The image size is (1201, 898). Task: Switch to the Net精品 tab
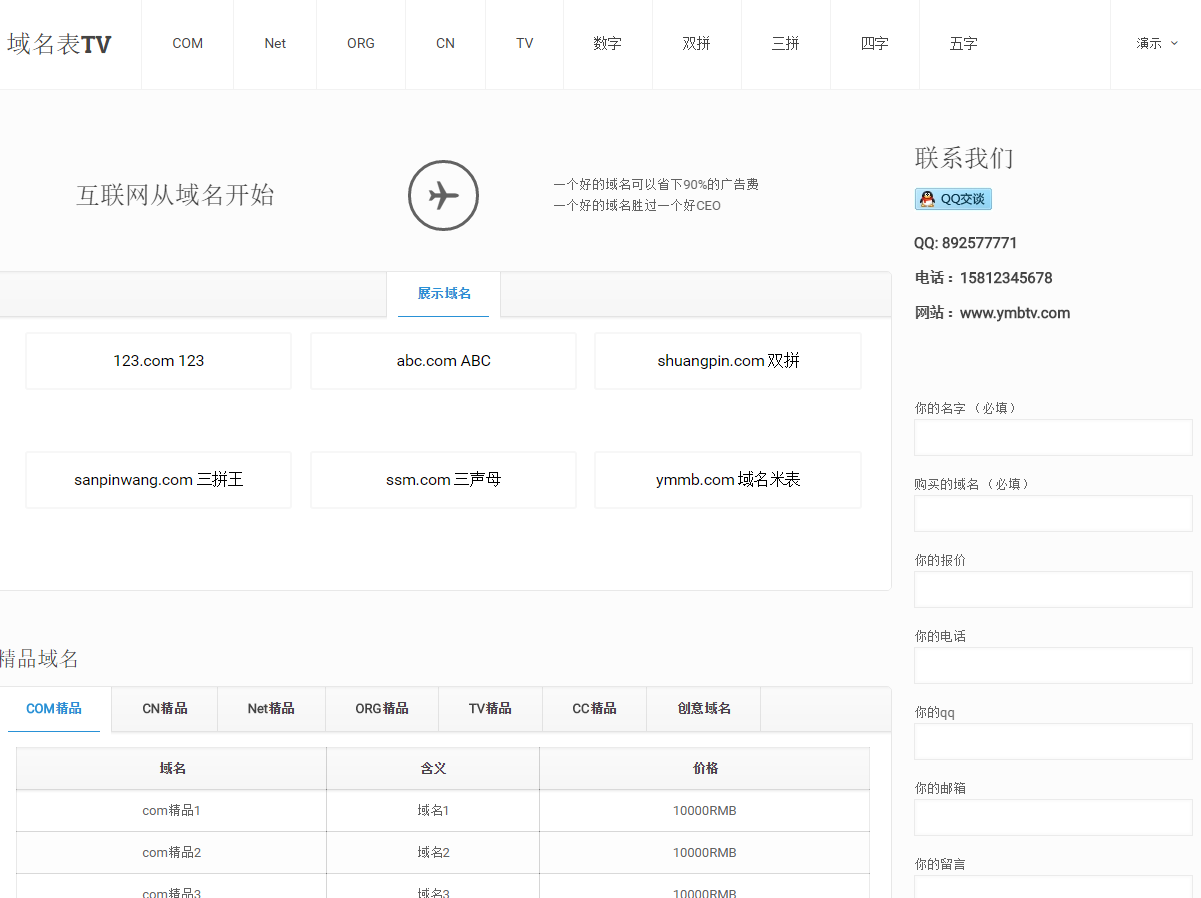pos(271,709)
